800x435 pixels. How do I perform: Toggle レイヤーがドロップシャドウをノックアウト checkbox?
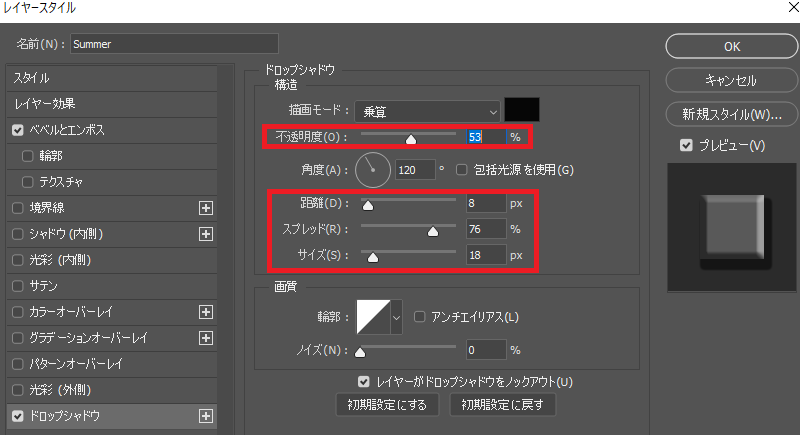[x=364, y=381]
